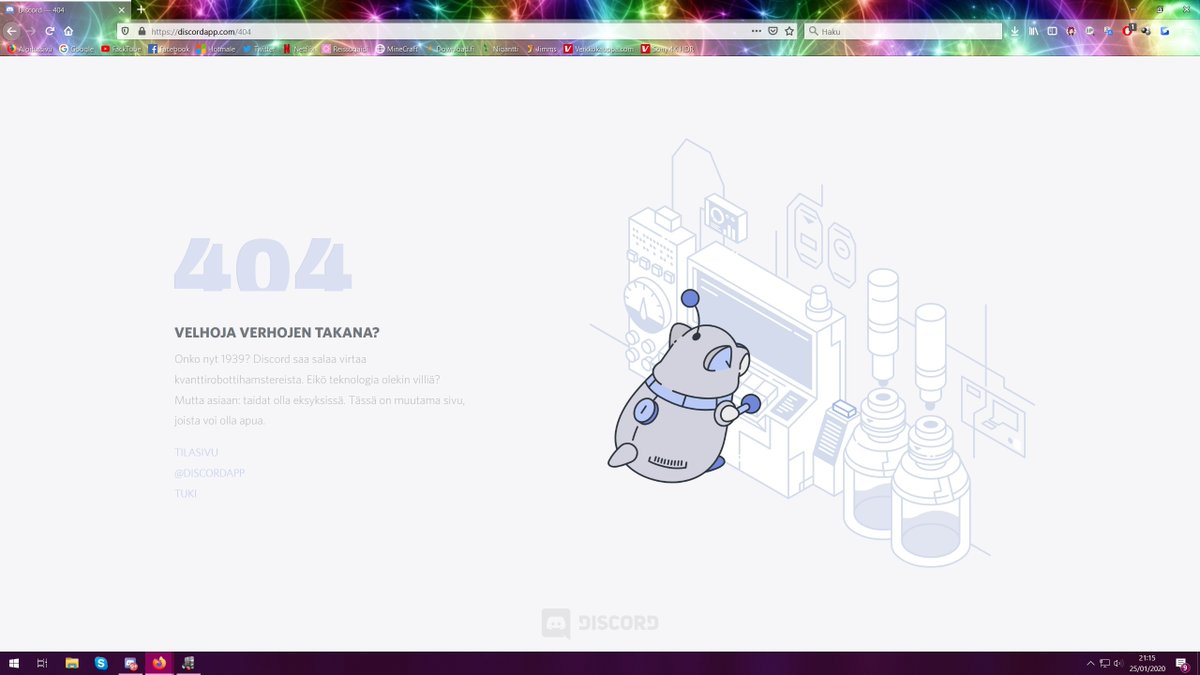Focus the Haku search field
This screenshot has height=675, width=1200.
pos(903,31)
